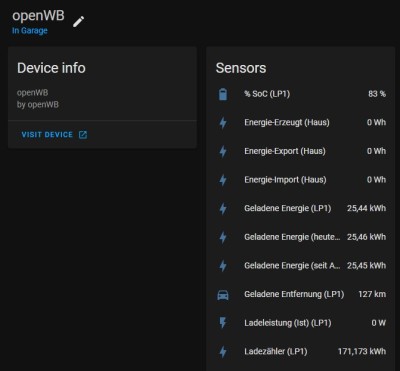400x371 pixels.
Task: Click the external-link icon next to VISIT DEVICE
Action: (83, 135)
